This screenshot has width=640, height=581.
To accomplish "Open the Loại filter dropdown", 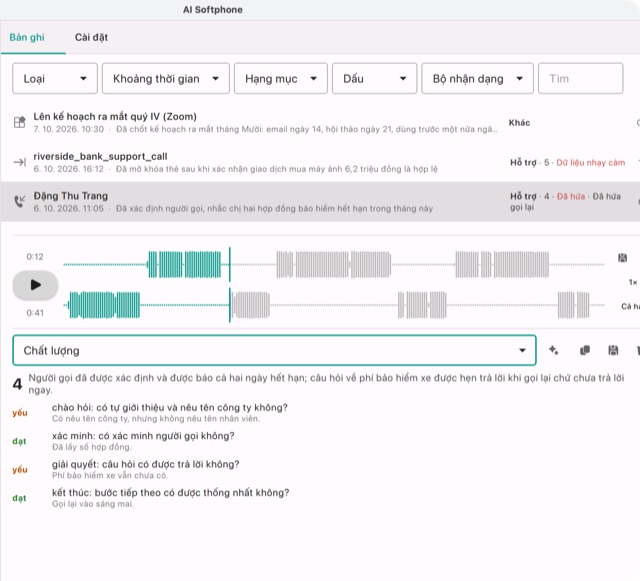I will tap(55, 78).
